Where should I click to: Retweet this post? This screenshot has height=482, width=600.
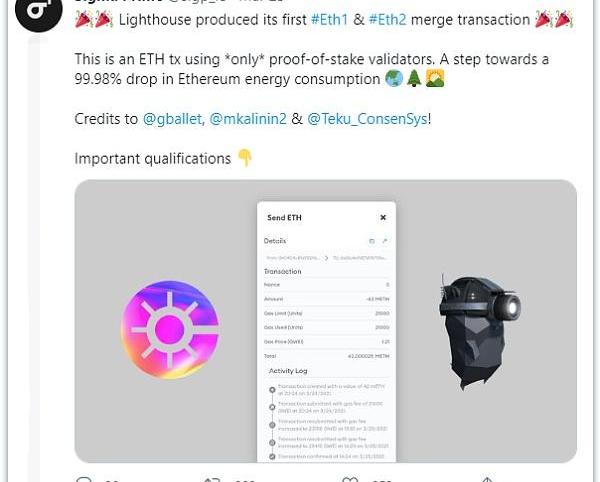(212, 479)
